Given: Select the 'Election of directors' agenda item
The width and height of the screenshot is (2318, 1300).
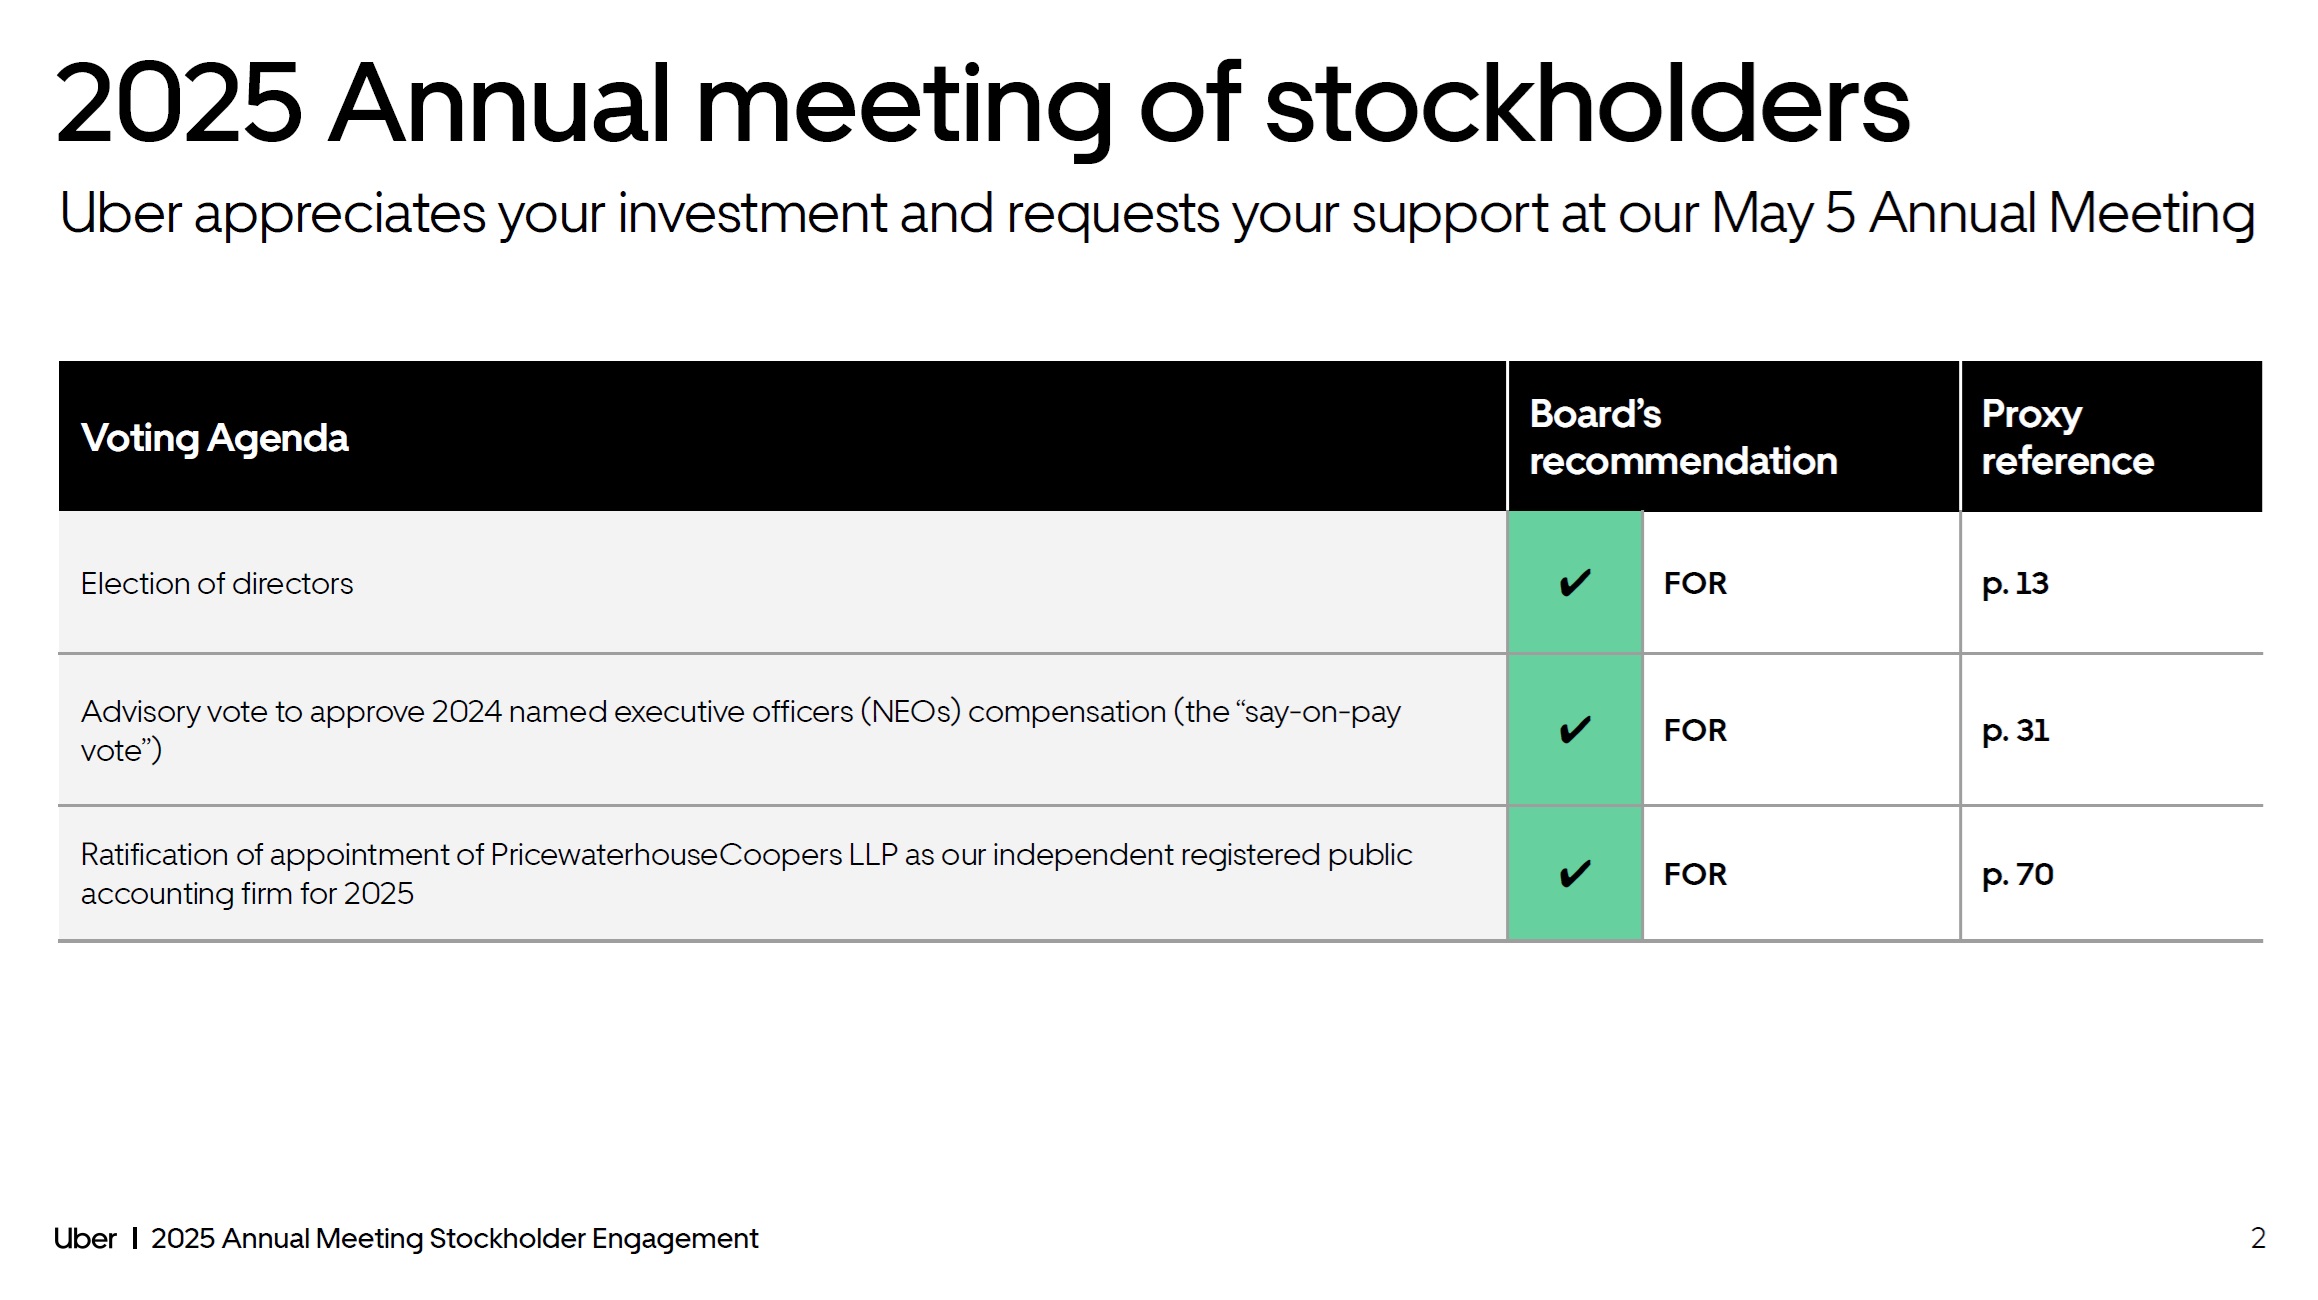Looking at the screenshot, I should (217, 583).
